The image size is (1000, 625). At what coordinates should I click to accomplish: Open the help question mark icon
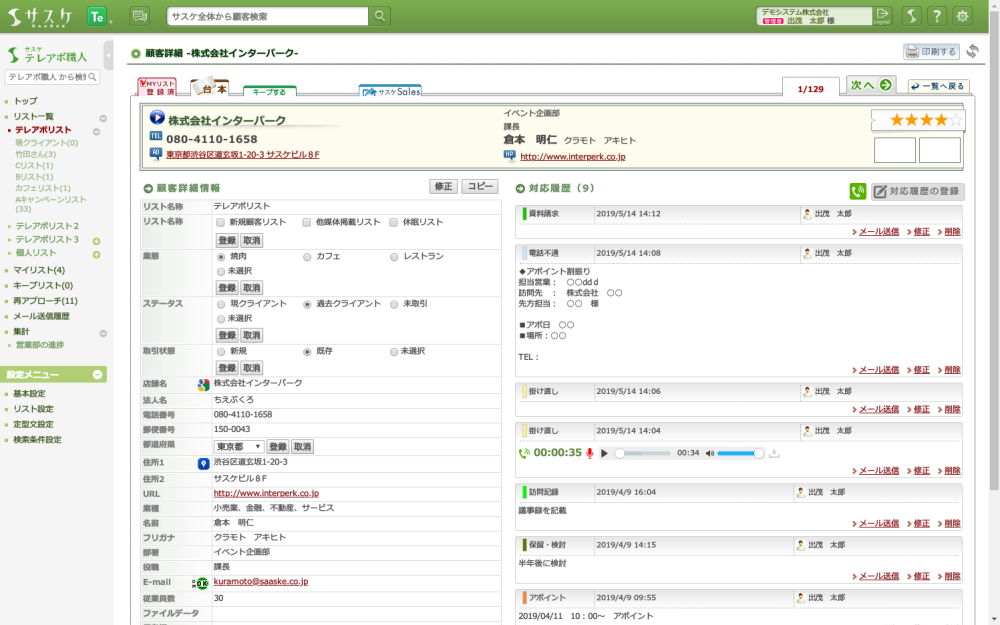(936, 16)
